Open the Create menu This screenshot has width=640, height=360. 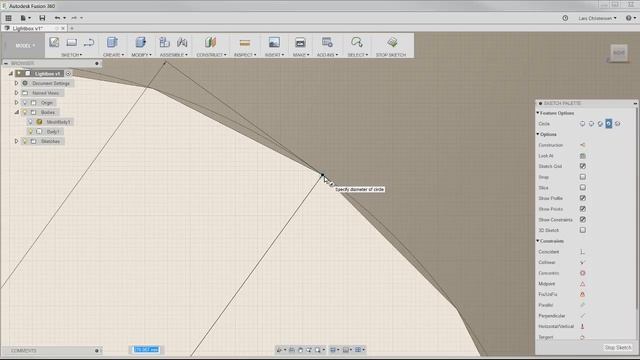tap(113, 55)
